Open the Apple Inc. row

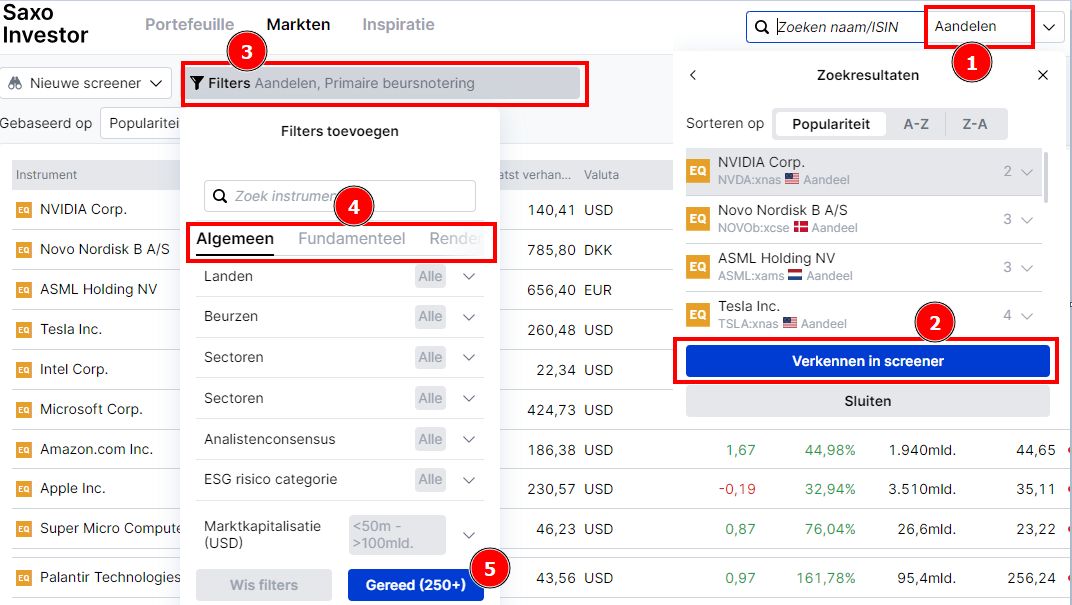72,489
